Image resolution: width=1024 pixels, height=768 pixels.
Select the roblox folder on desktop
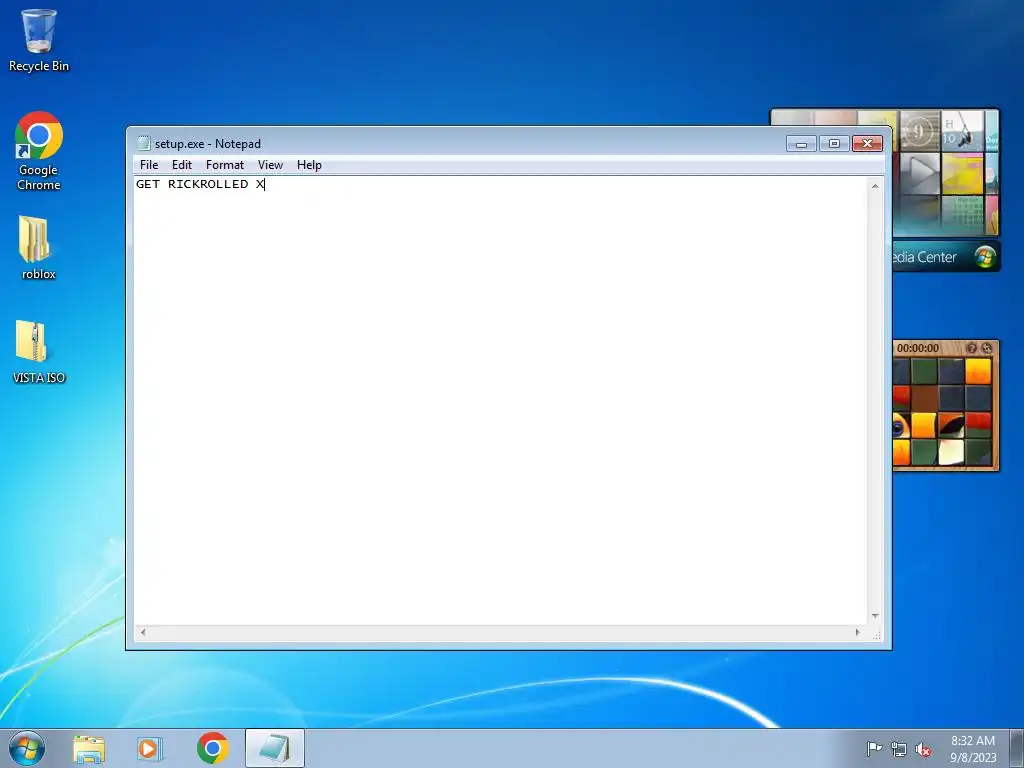point(38,248)
